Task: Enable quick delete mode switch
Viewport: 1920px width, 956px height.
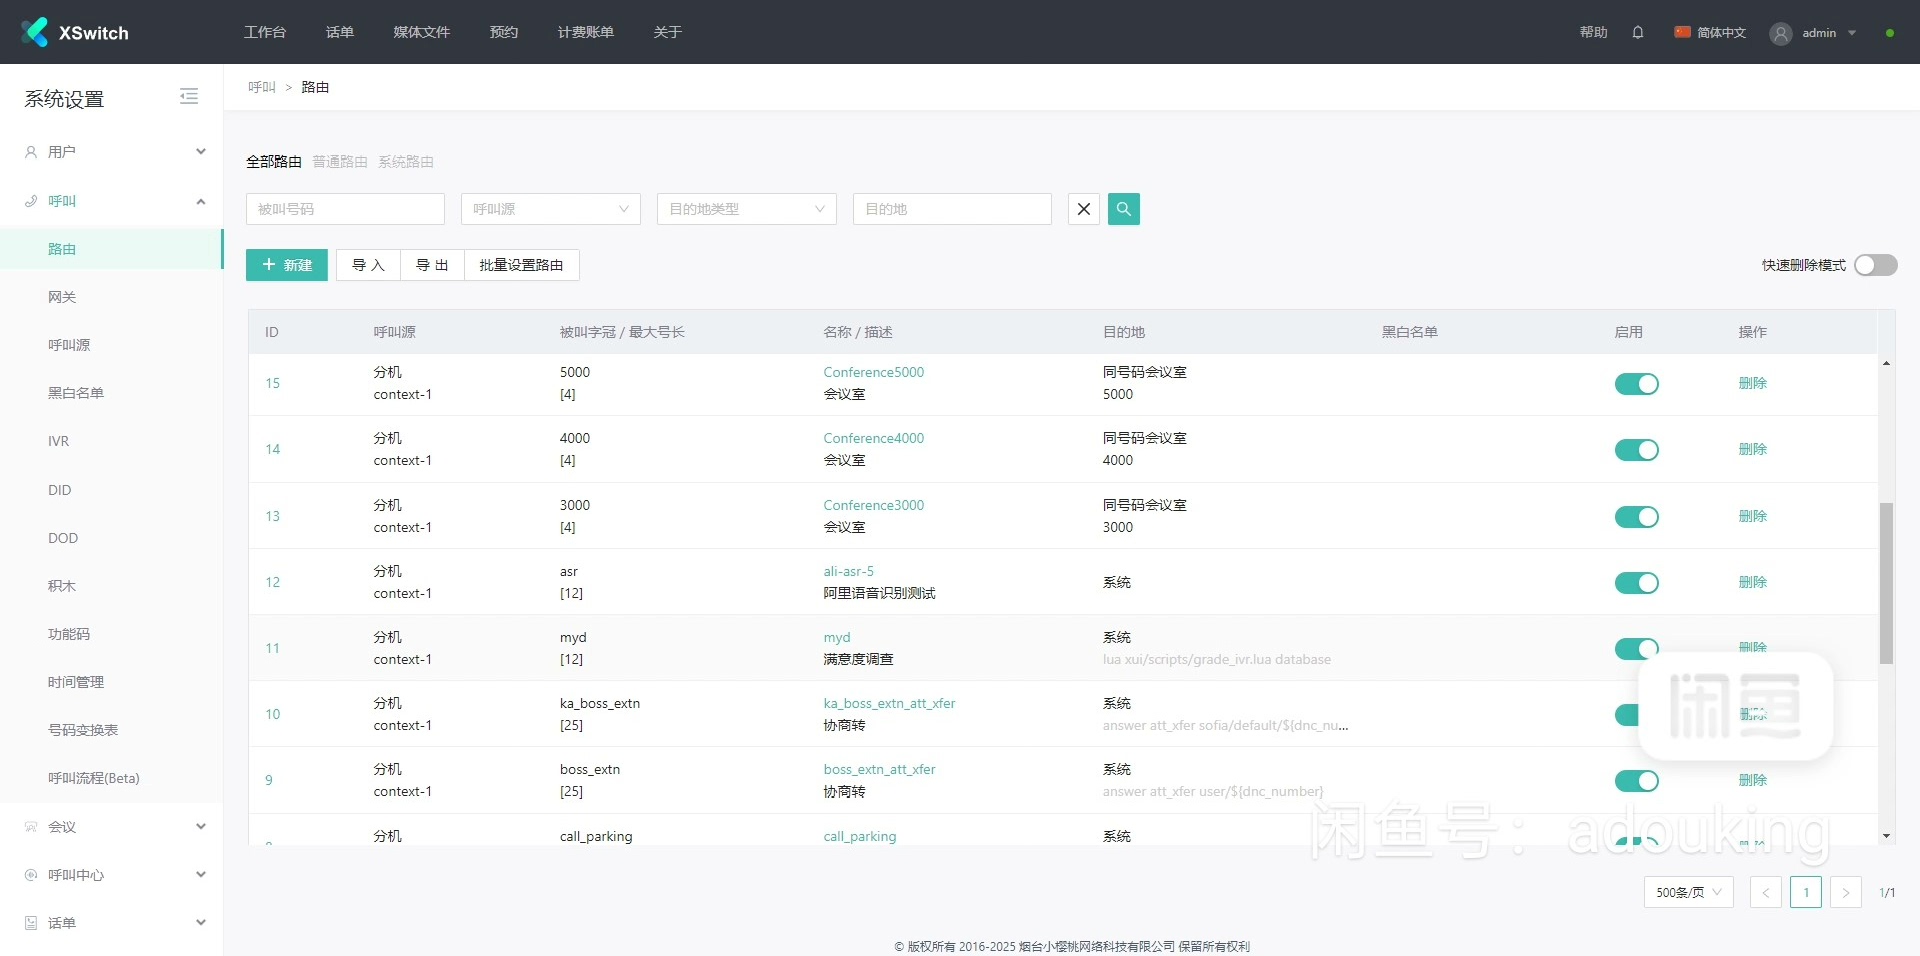Action: 1875,265
